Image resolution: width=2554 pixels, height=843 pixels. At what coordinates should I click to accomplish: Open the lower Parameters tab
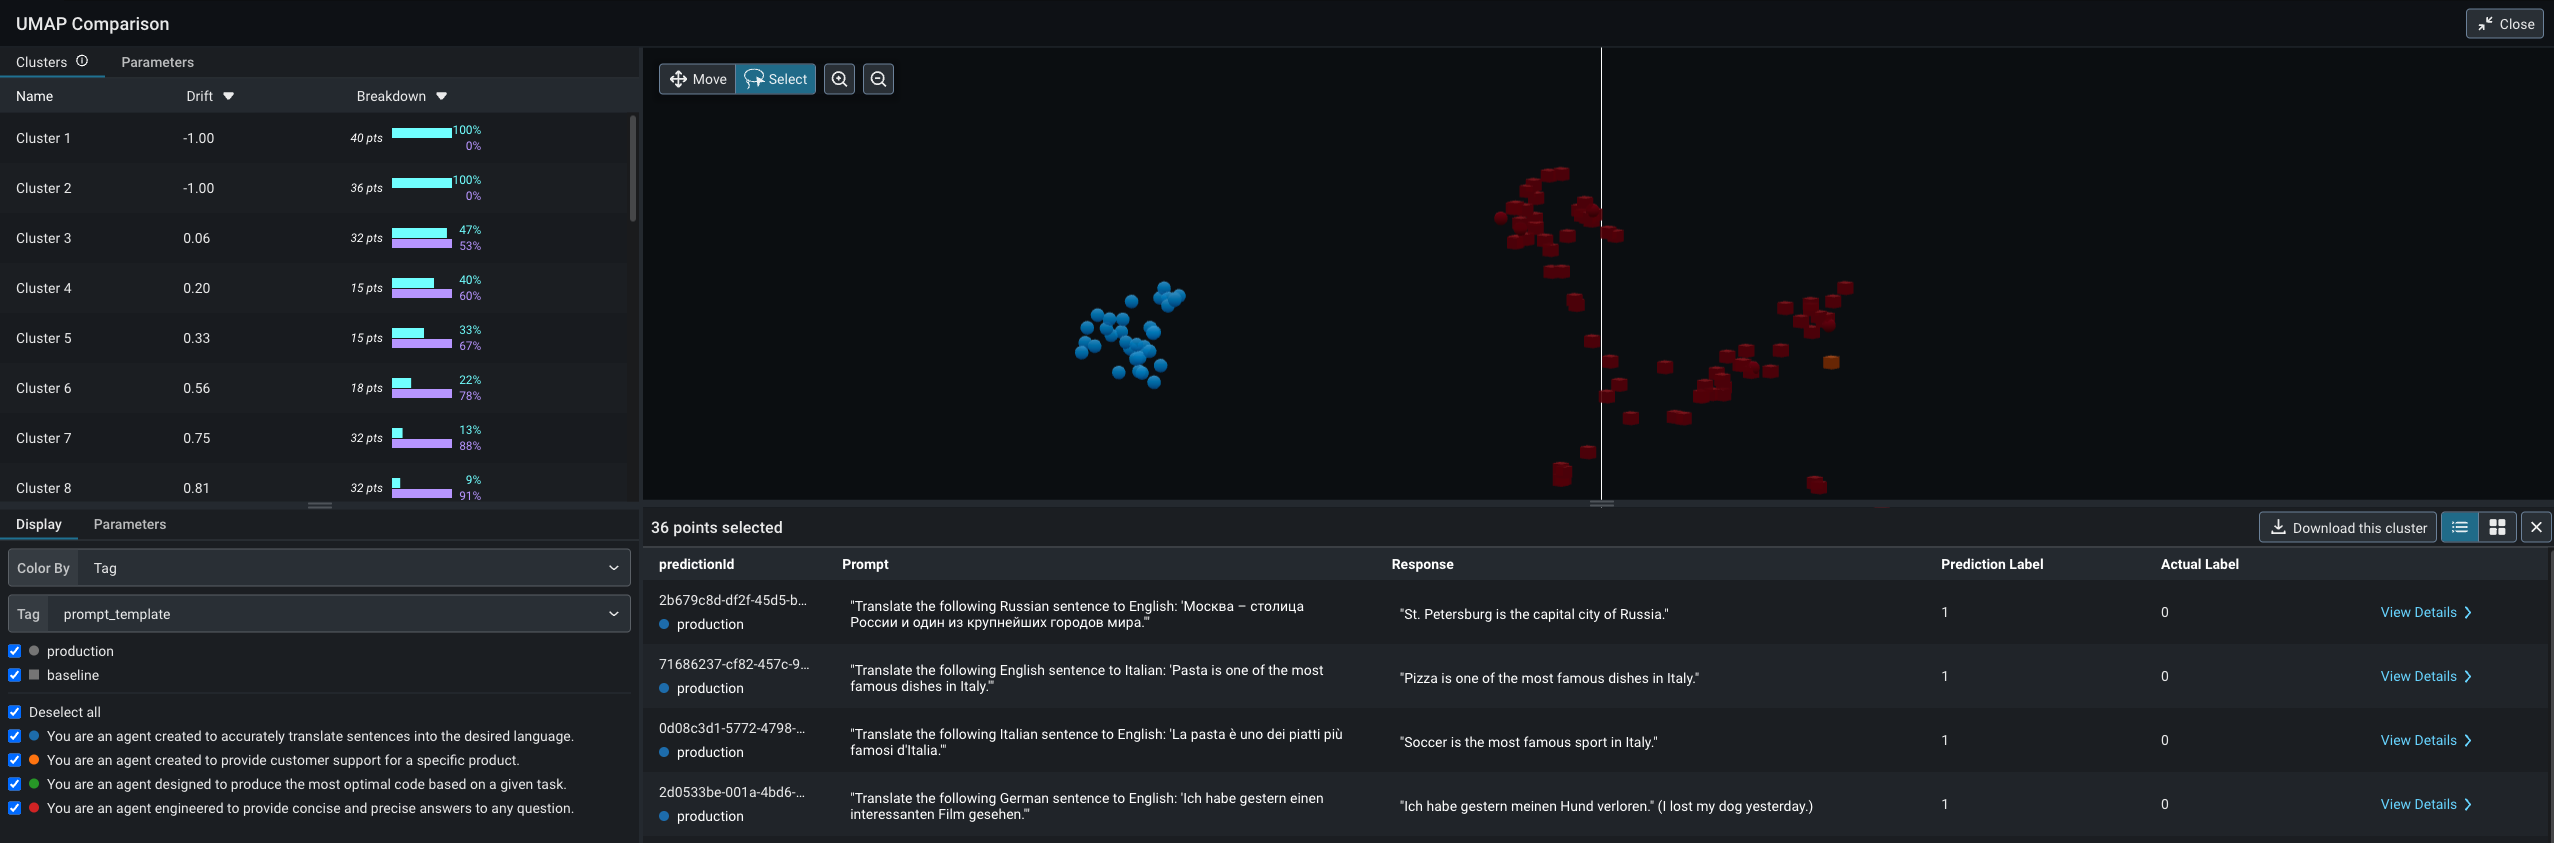pos(130,524)
